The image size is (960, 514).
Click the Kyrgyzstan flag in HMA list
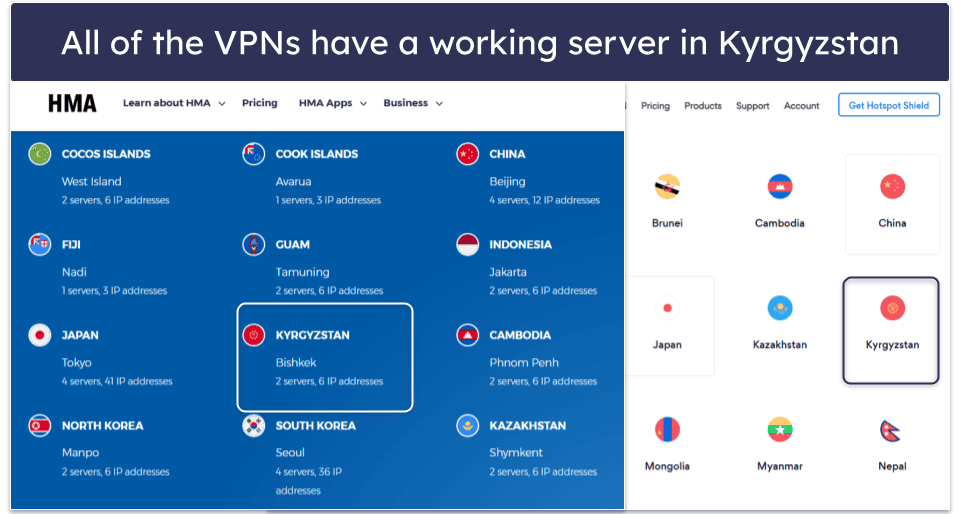(253, 335)
